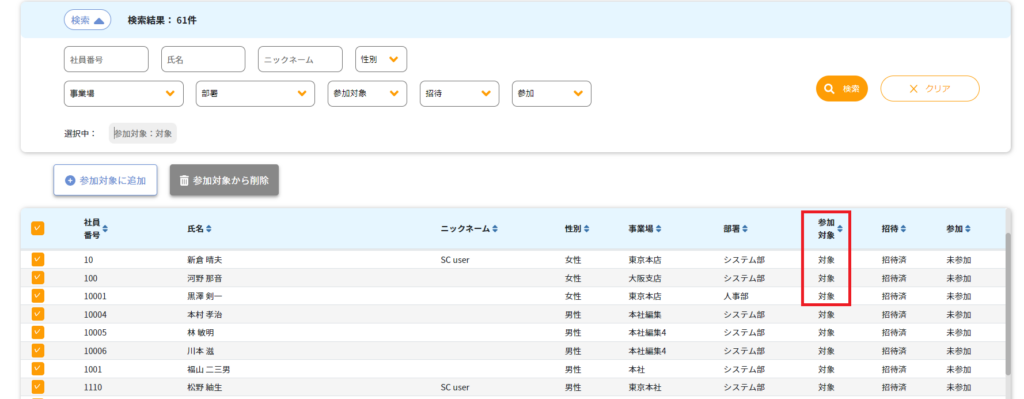Click the orange 検索 search button
The height and width of the screenshot is (399, 1024).
[x=842, y=89]
